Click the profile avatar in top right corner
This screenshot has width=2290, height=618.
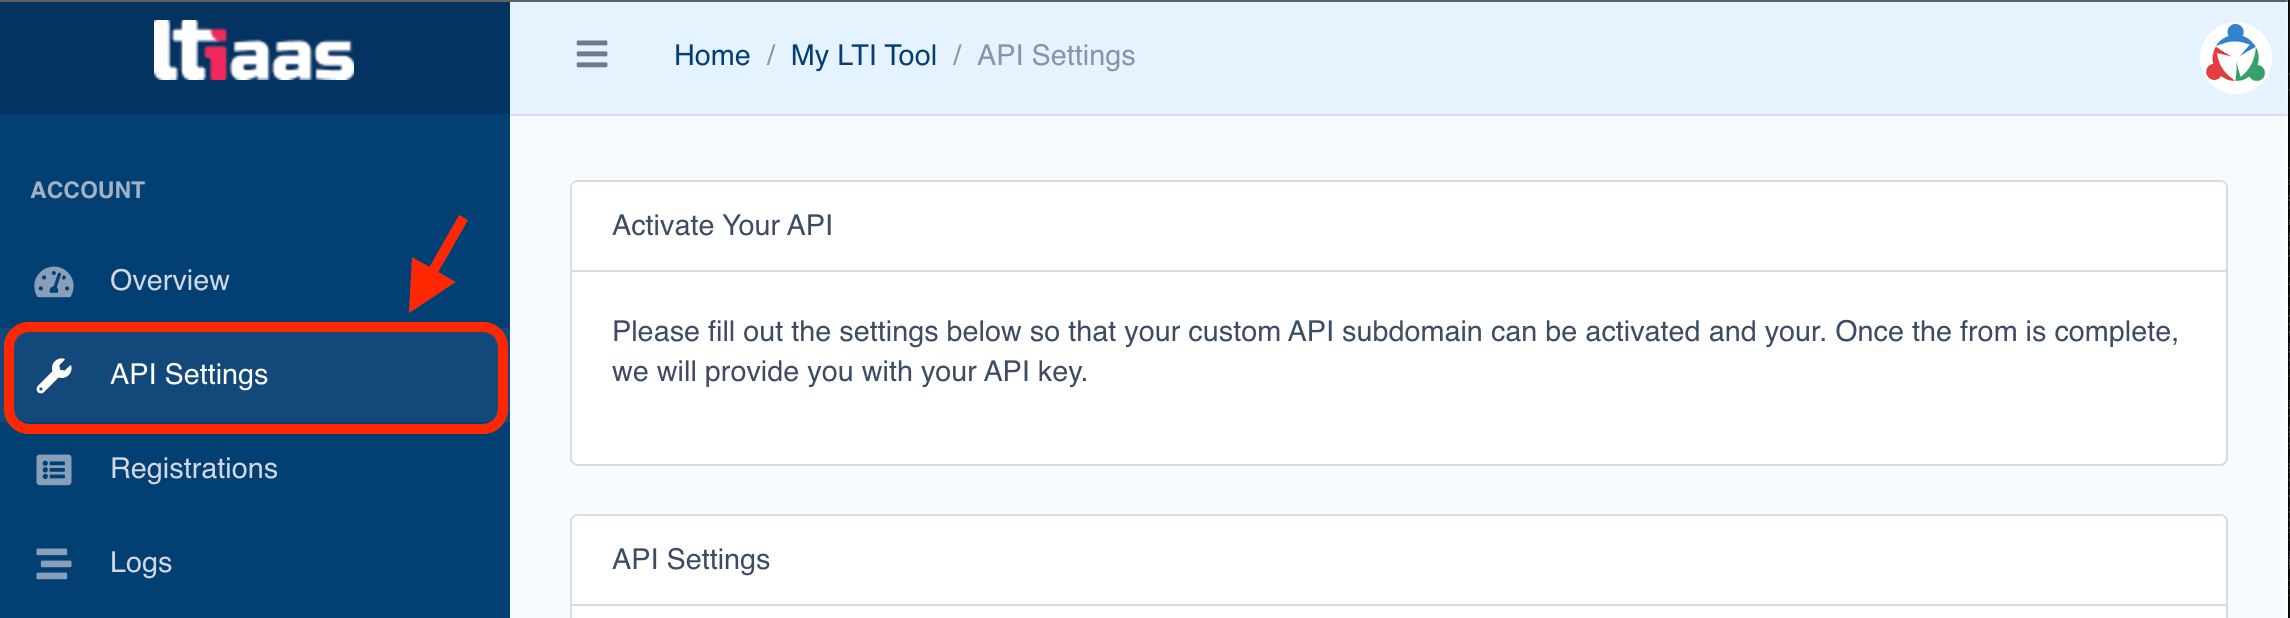[x=2234, y=57]
